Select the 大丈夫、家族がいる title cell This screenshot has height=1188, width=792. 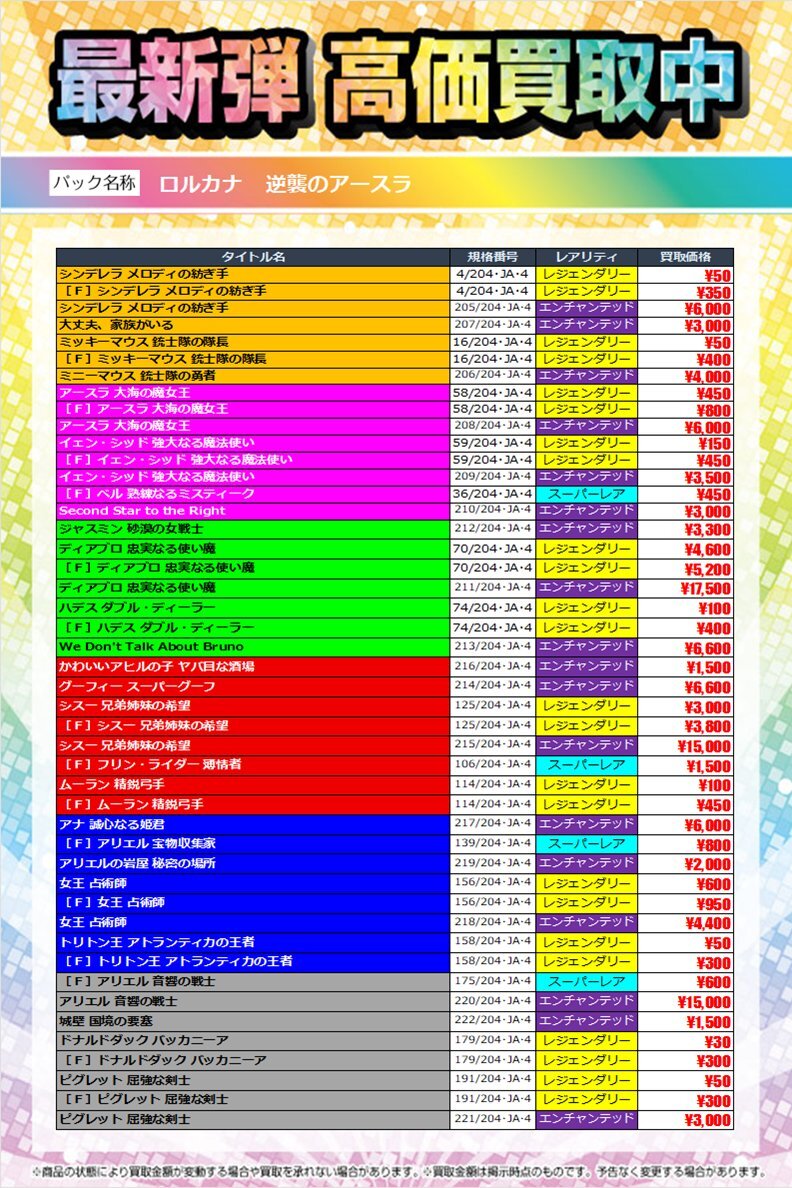click(x=253, y=325)
